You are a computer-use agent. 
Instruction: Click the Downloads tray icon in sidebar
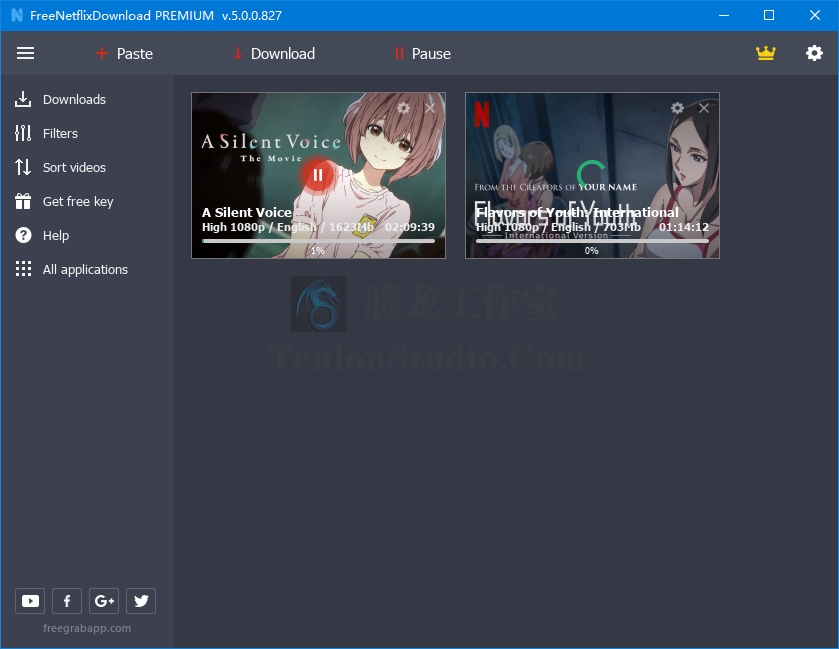23,100
